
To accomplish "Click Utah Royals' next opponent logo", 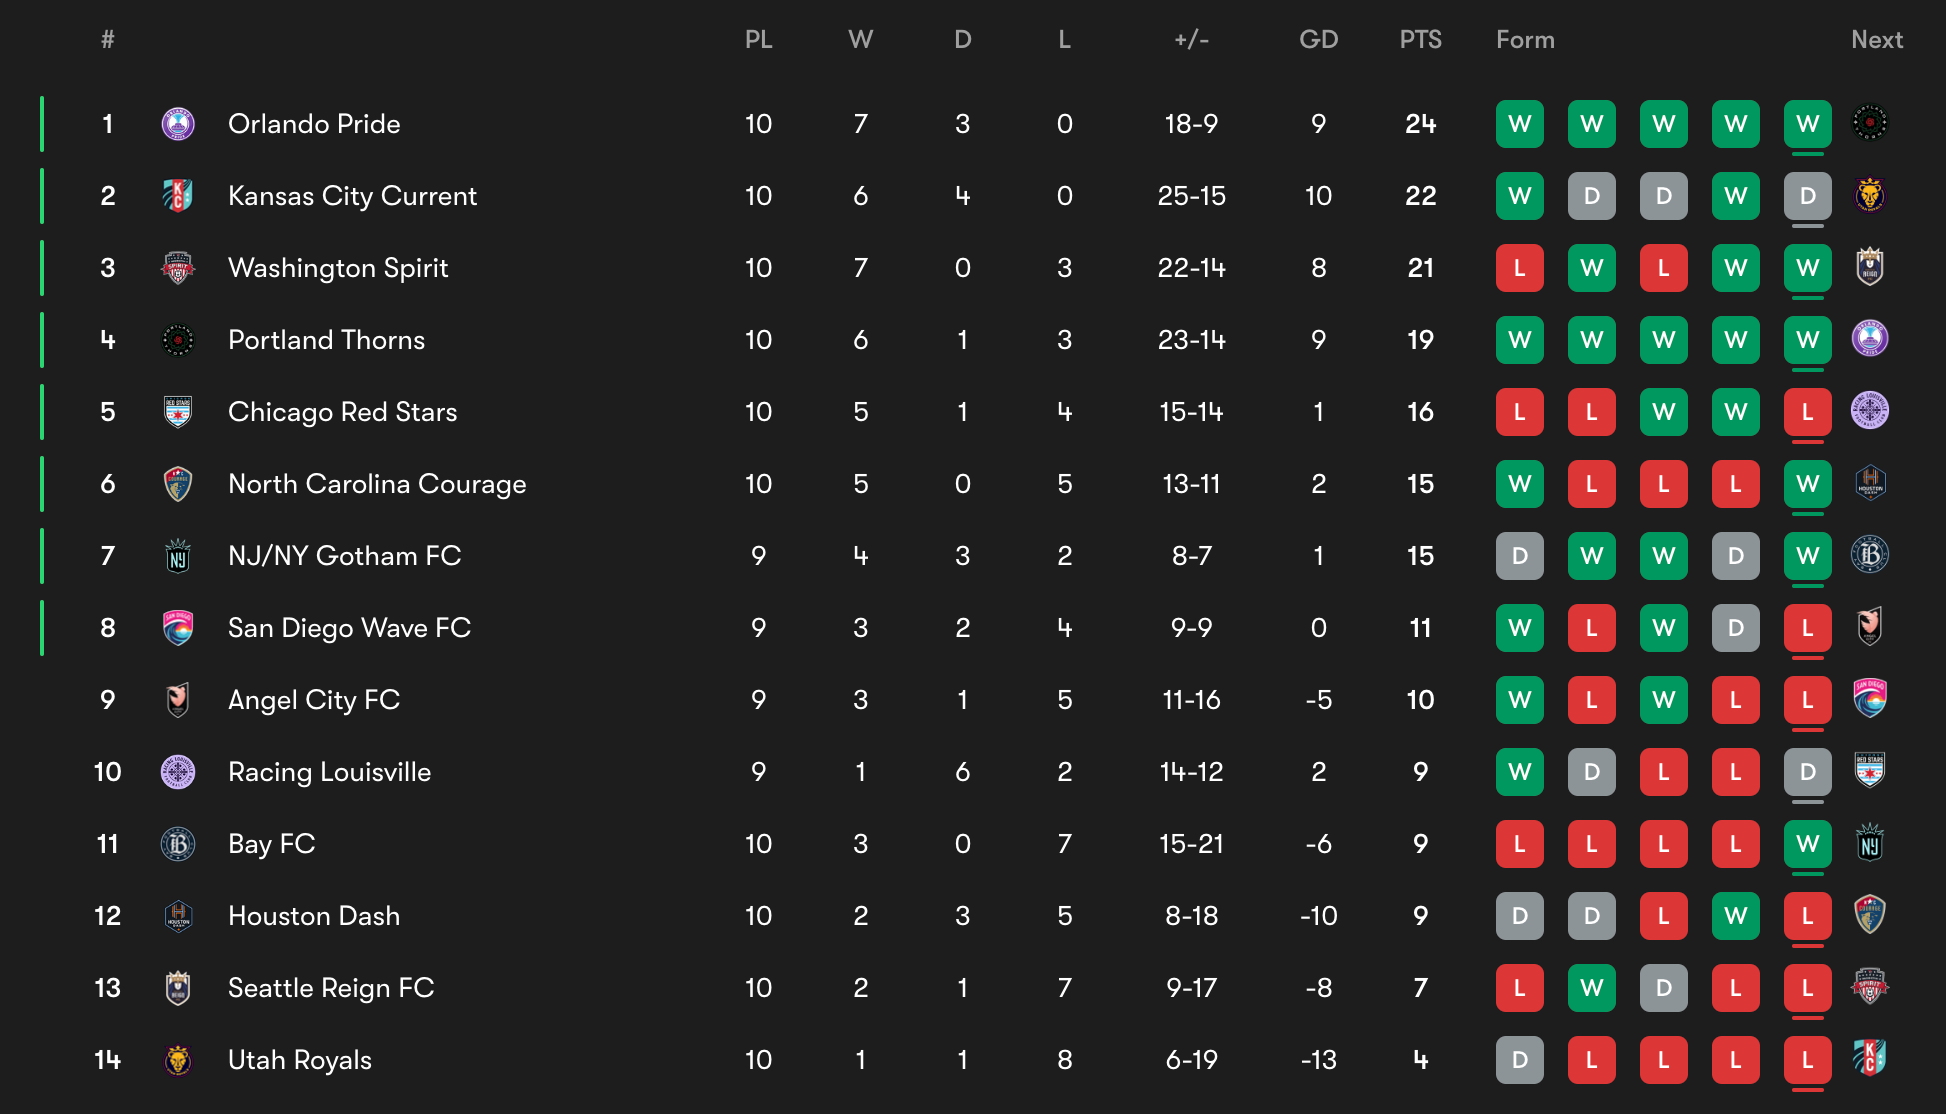I will [x=1870, y=1058].
